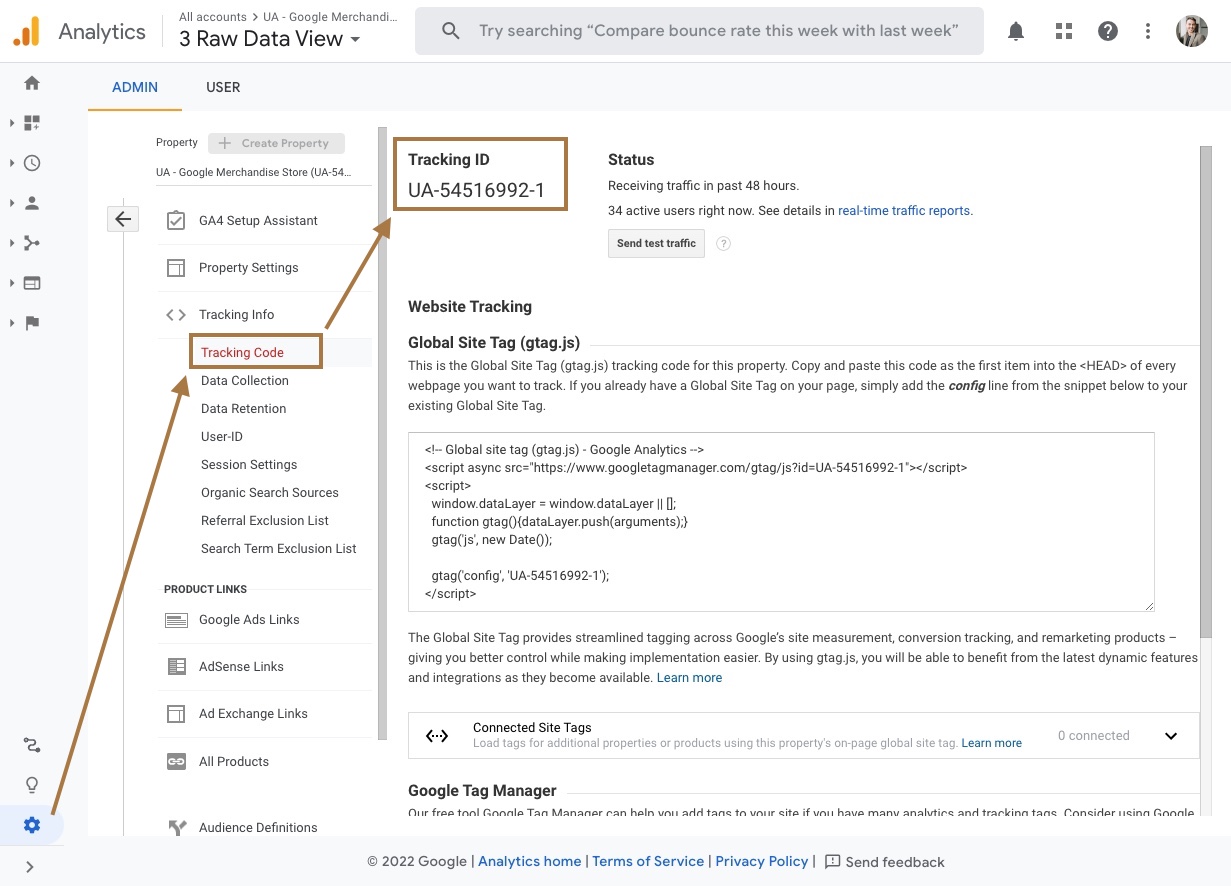Image resolution: width=1231 pixels, height=886 pixels.
Task: Open Property Settings menu item
Action: (249, 267)
